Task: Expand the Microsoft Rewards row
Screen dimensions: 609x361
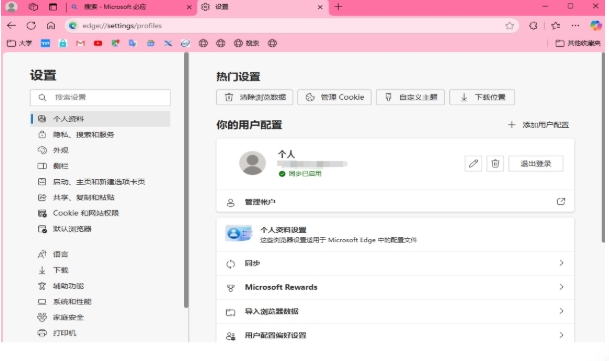Action: (x=395, y=288)
